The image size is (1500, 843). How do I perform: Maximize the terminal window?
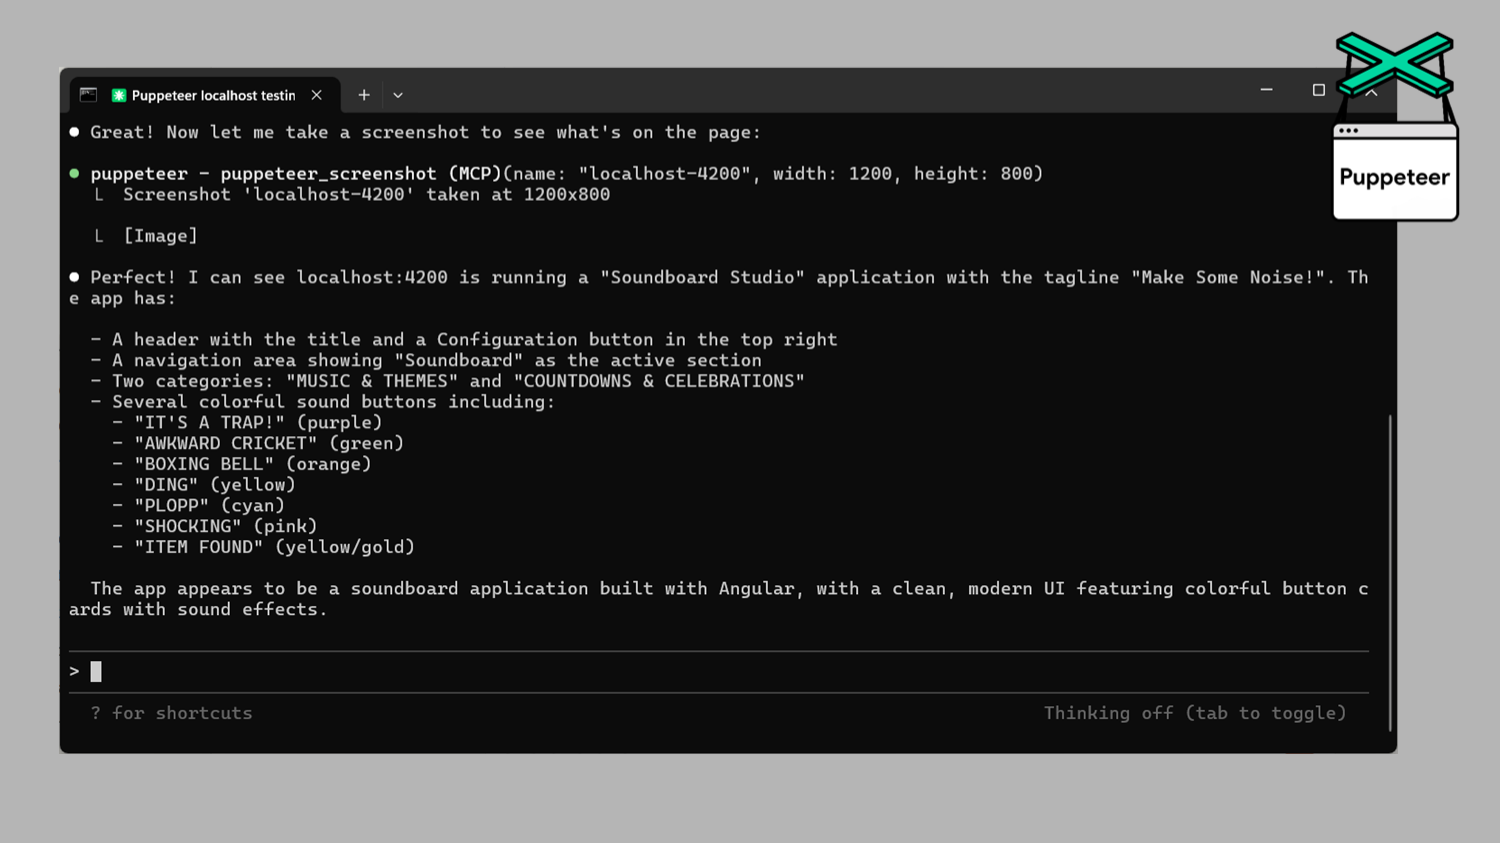click(x=1319, y=90)
